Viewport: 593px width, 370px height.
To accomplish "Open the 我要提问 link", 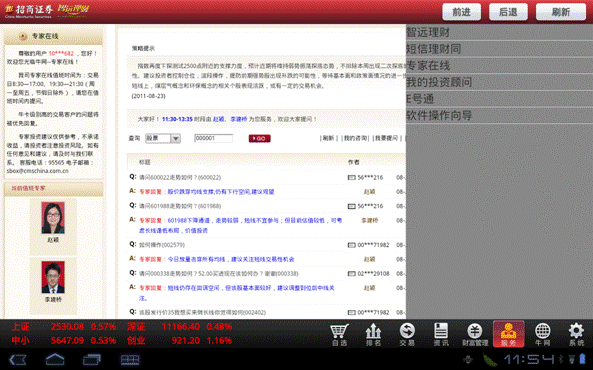I will coord(386,138).
